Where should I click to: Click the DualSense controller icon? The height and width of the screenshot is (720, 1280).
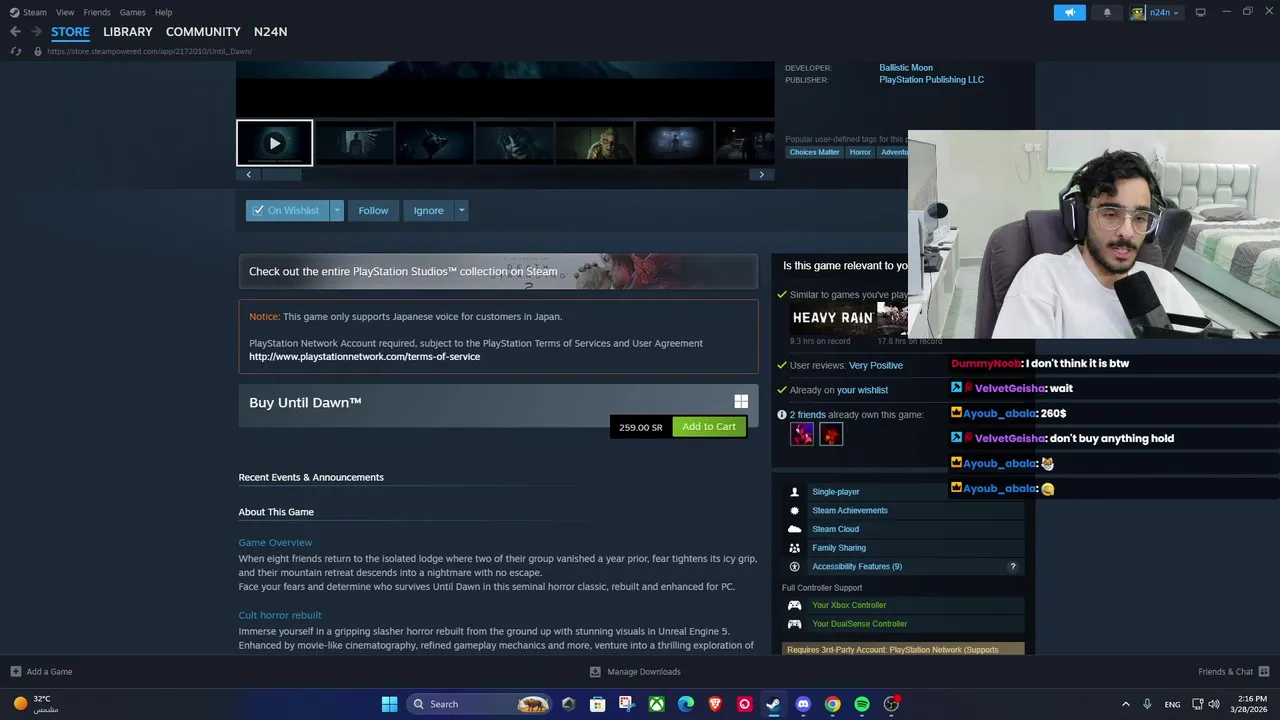pos(794,624)
